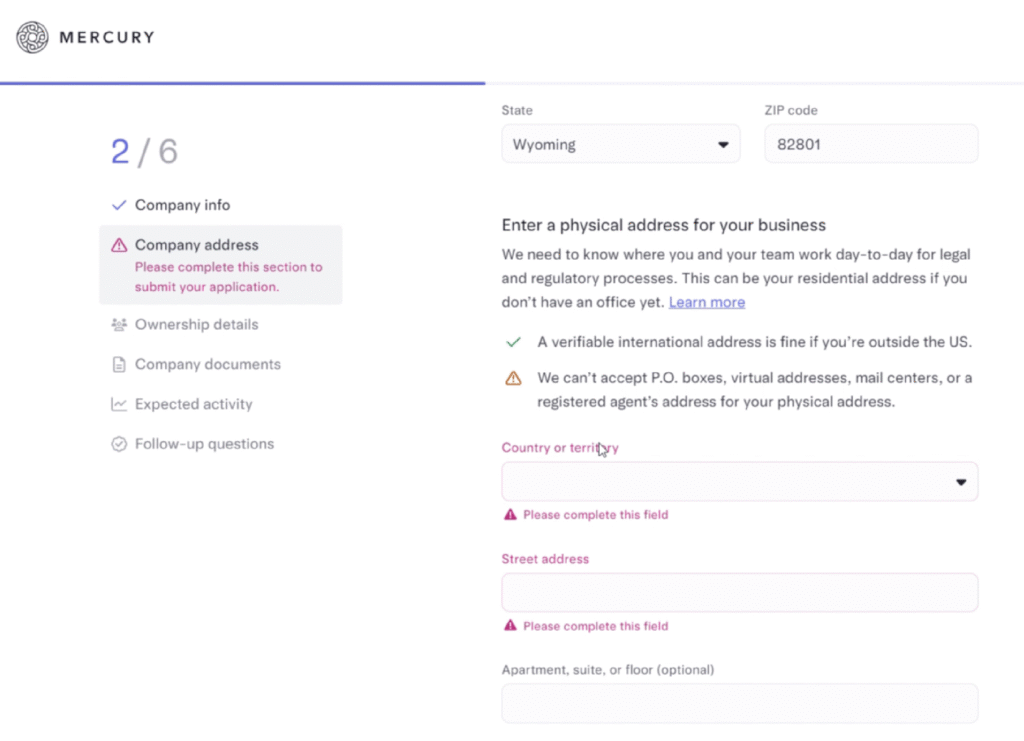Click the MERCURY wordmark text
Screen dimensions: 1024x741
pyautogui.click(x=107, y=38)
